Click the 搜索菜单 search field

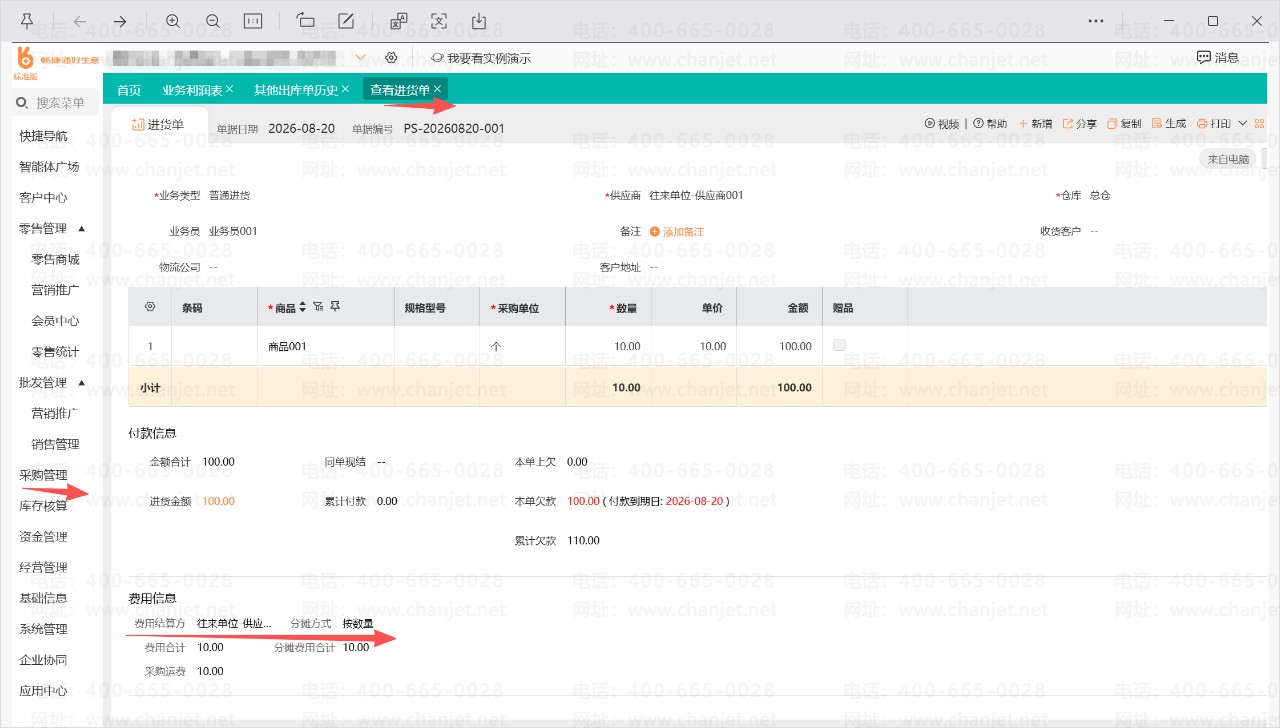coord(57,103)
